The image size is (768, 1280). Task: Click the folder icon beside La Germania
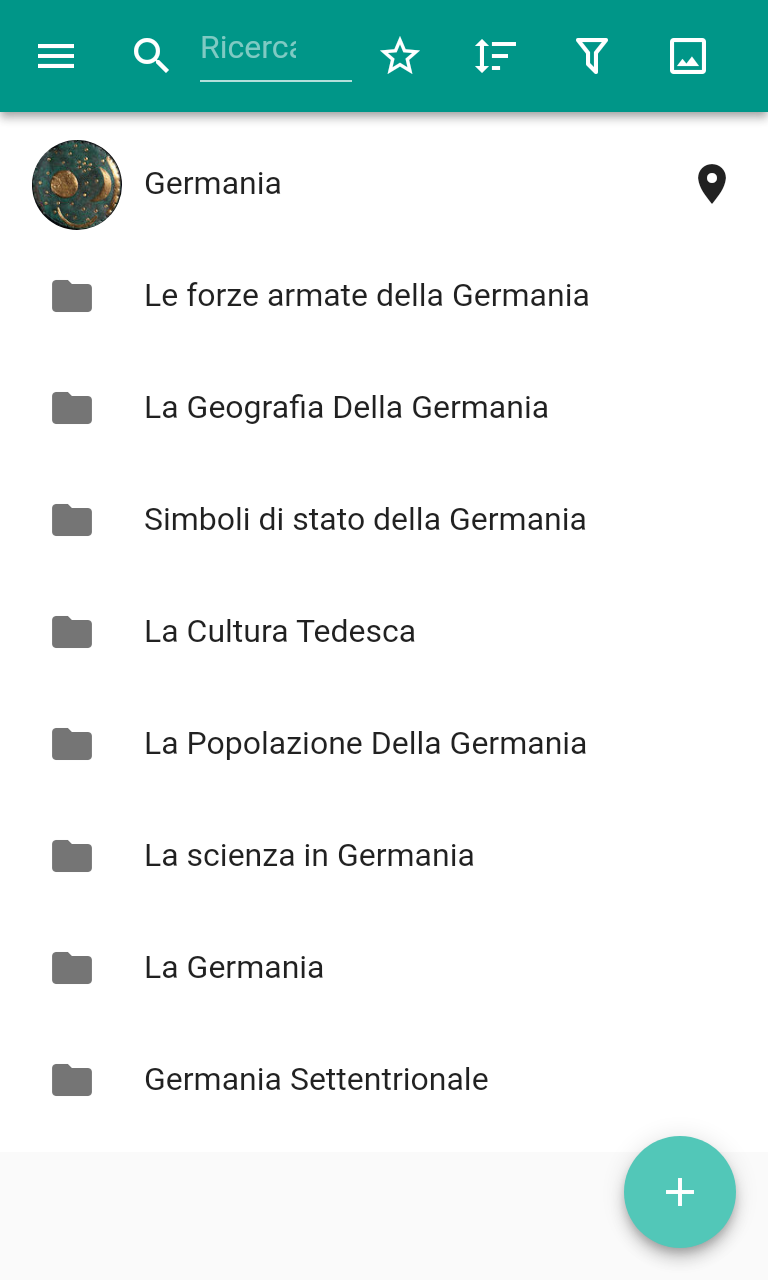click(x=72, y=968)
